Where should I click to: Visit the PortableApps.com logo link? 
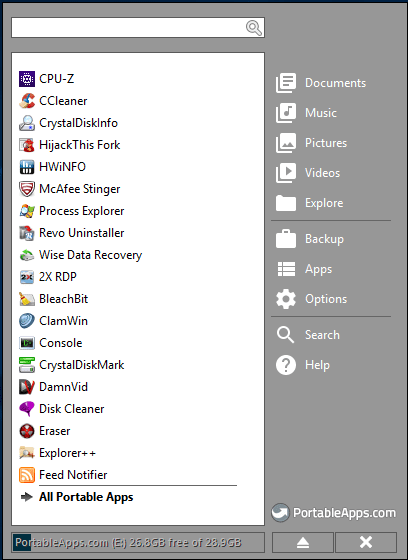click(x=333, y=513)
